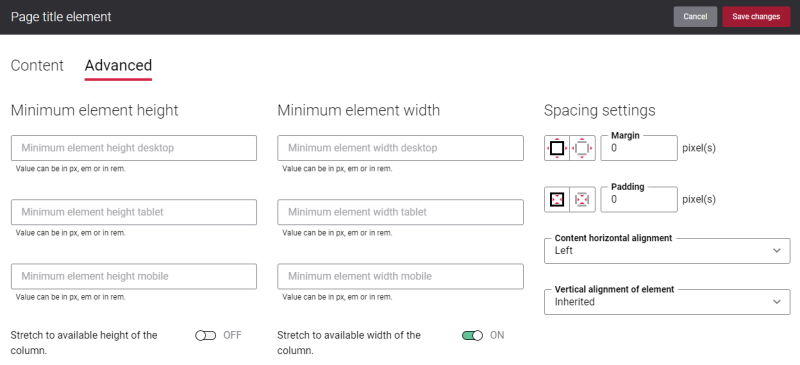
Task: Expand Vertical alignment of element dropdown
Action: [667, 302]
